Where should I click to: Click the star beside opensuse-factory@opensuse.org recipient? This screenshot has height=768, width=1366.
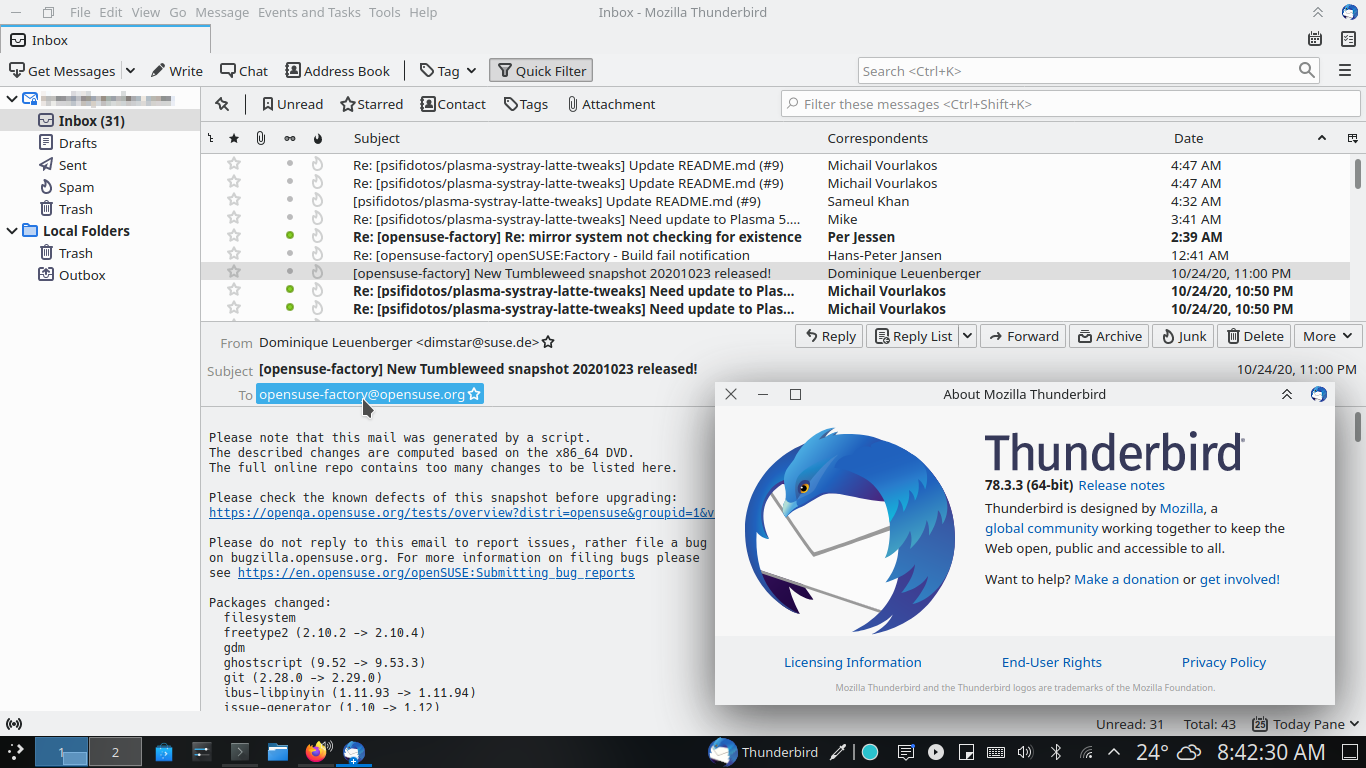tap(475, 394)
